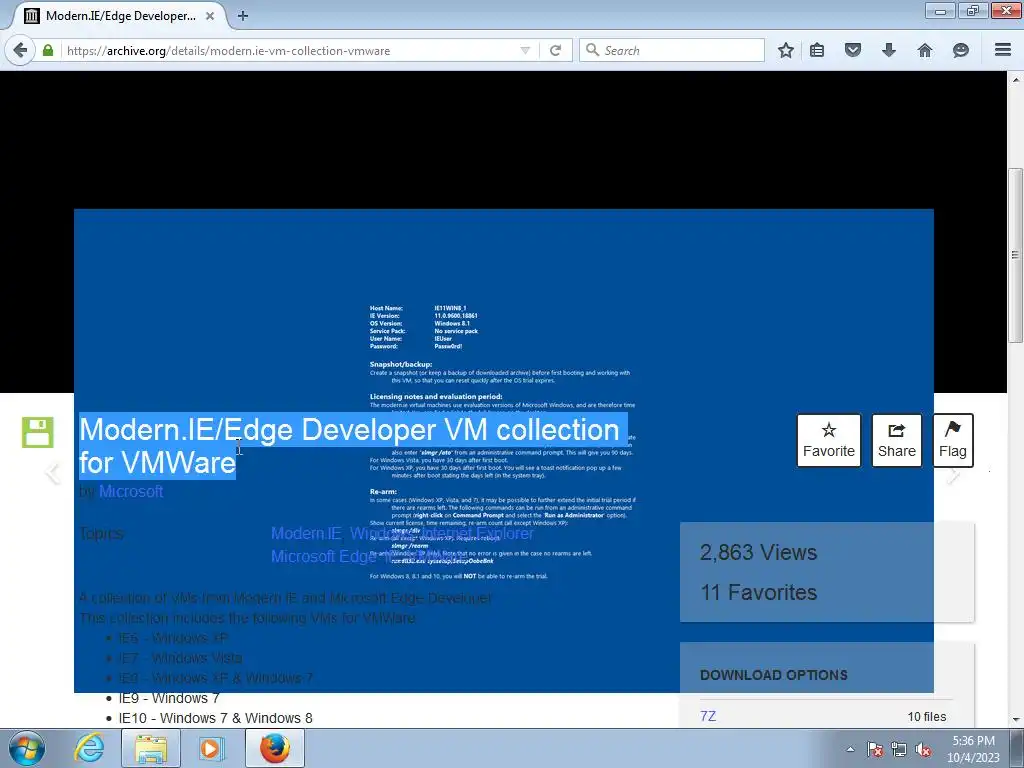Click the Action Center flag tray icon
This screenshot has width=1024, height=768.
pos(875,749)
